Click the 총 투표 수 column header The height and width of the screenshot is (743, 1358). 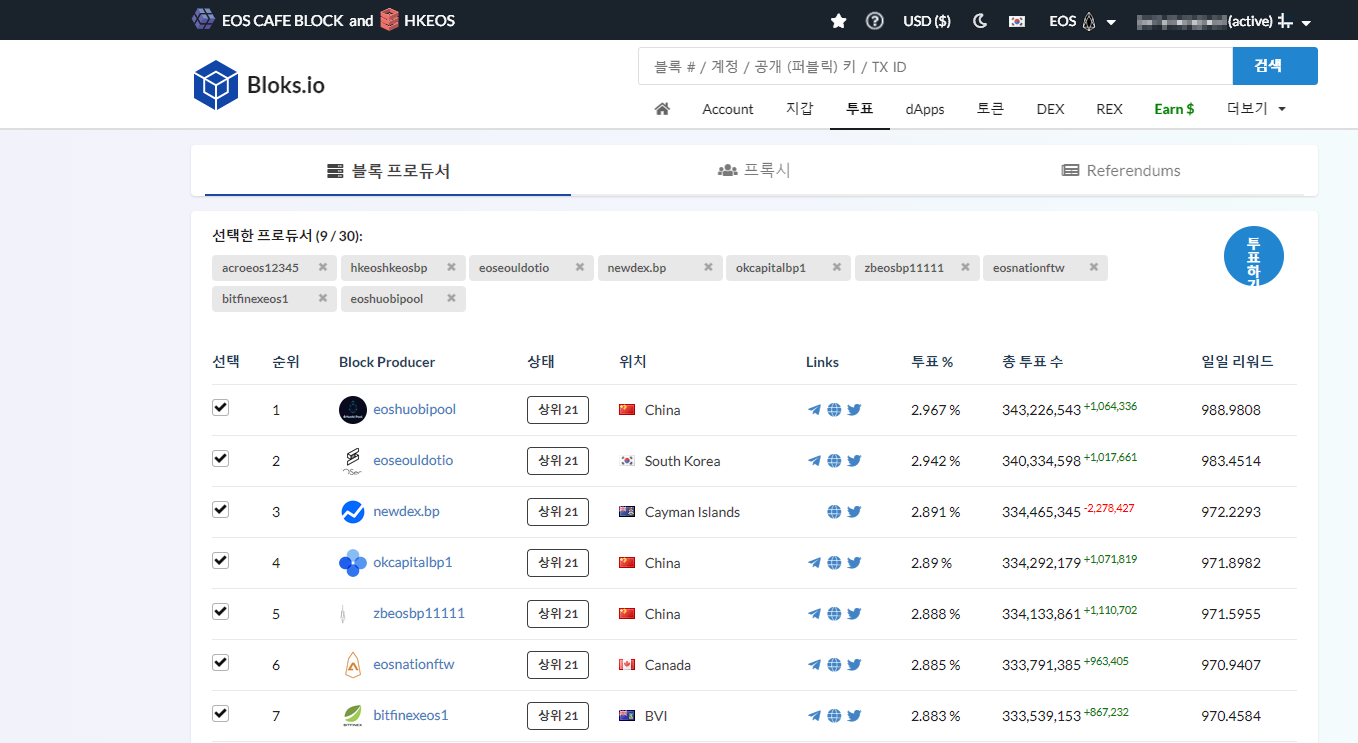tap(1032, 362)
